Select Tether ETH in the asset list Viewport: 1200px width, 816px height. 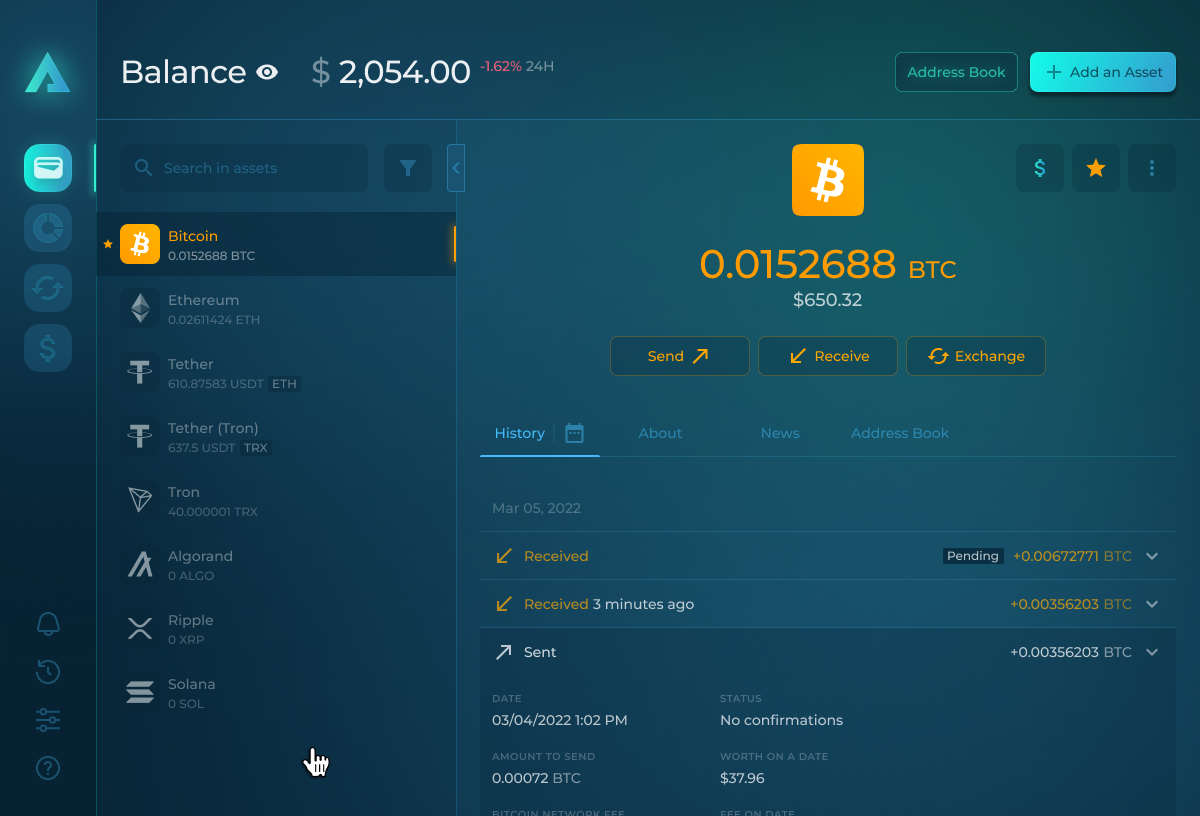pyautogui.click(x=276, y=372)
